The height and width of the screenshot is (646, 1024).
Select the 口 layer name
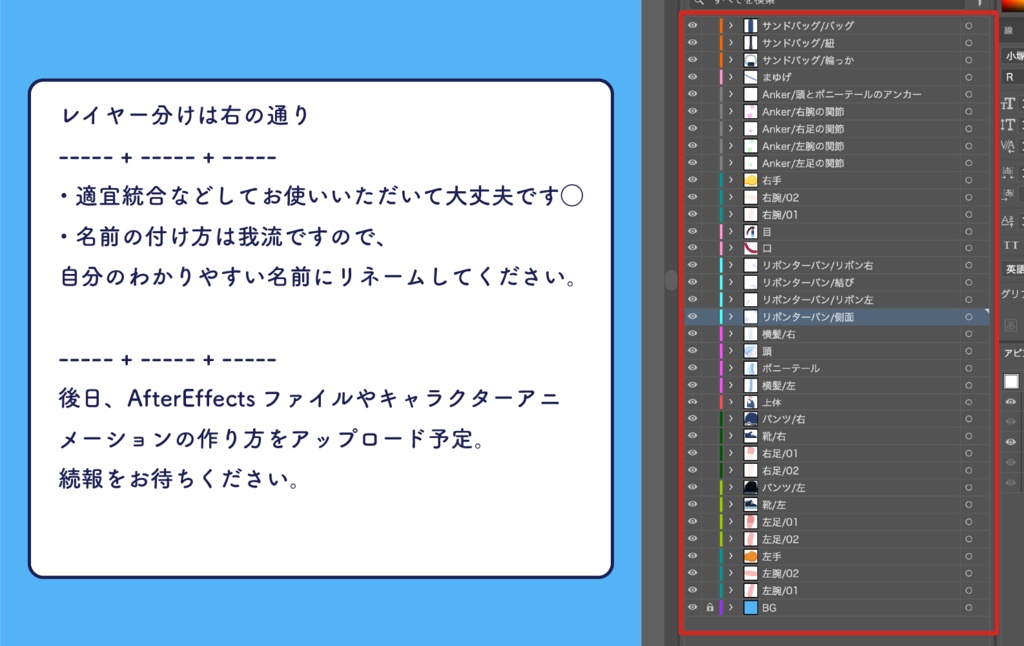tap(767, 248)
